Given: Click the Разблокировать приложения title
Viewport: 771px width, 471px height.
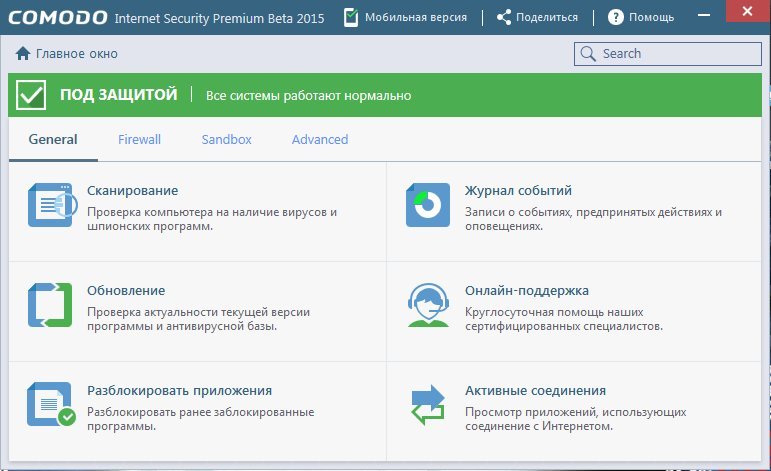Looking at the screenshot, I should click(x=179, y=391).
